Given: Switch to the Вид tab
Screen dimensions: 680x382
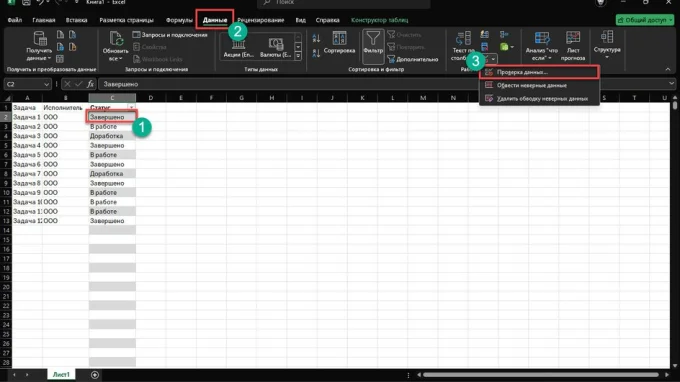Looking at the screenshot, I should (x=301, y=20).
